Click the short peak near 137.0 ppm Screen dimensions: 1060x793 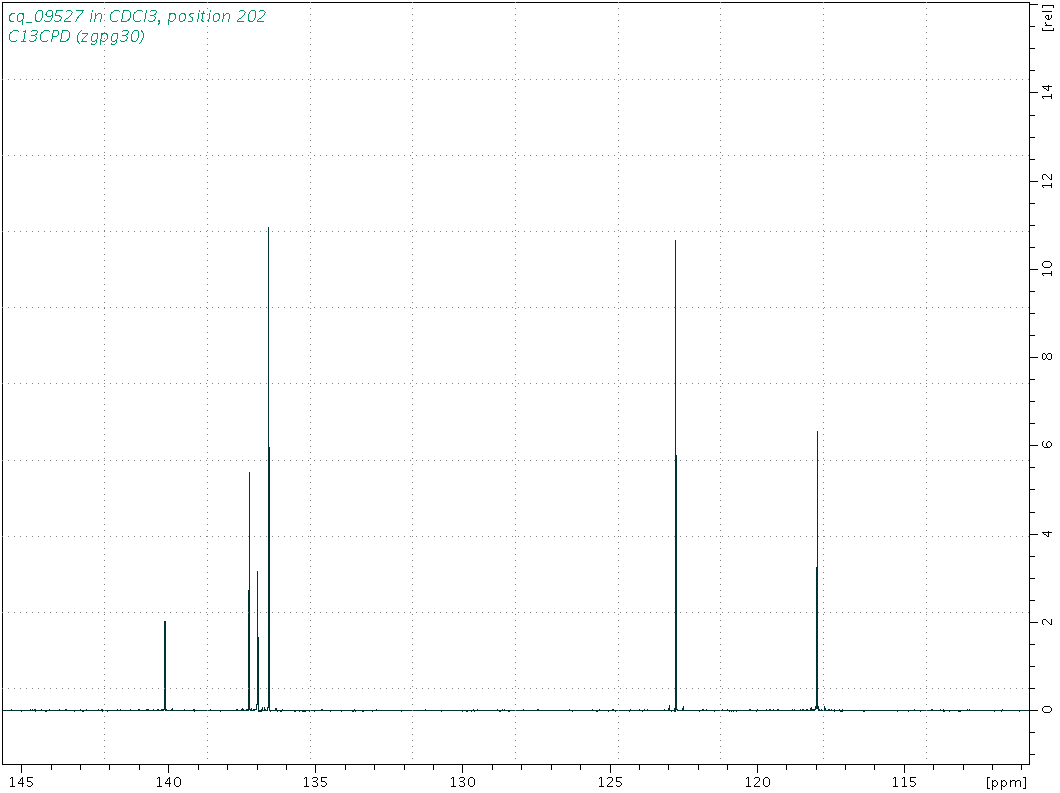pyautogui.click(x=258, y=640)
